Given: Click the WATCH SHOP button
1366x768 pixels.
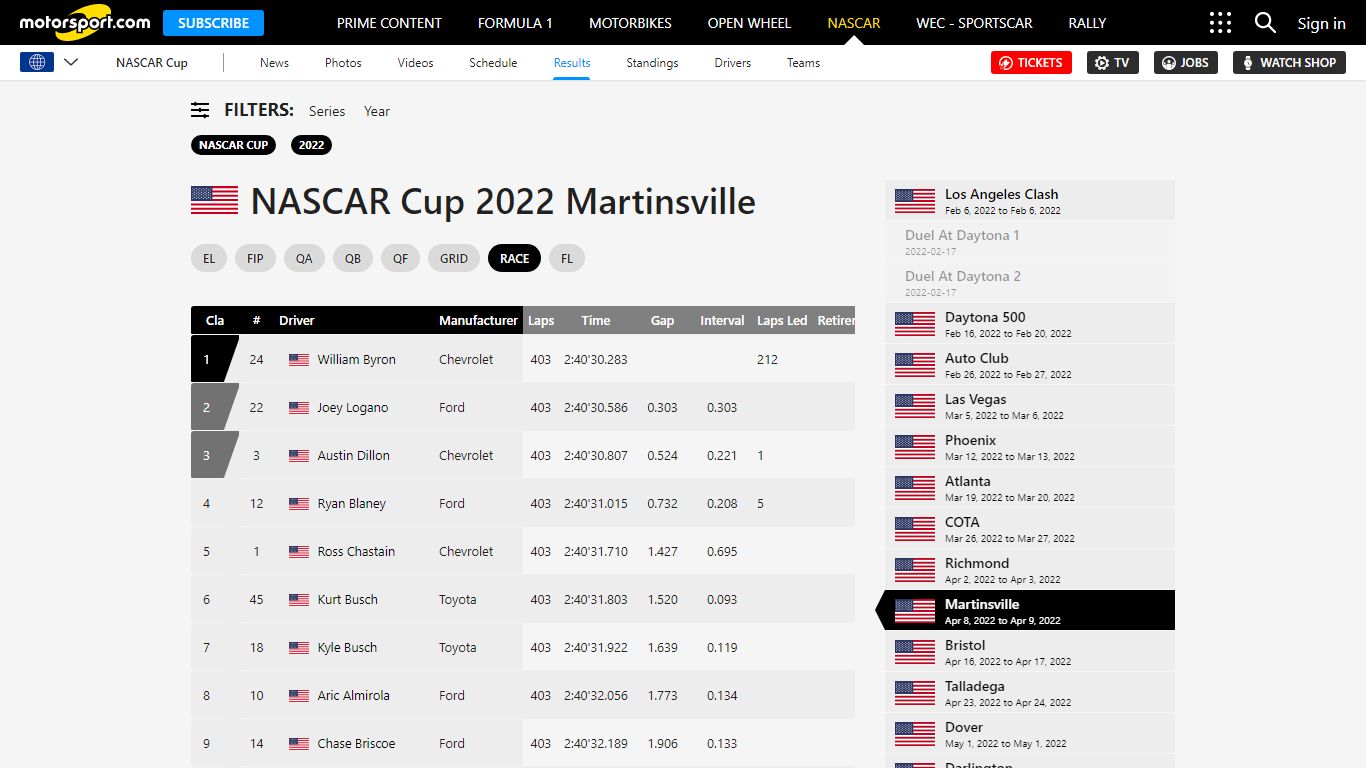Looking at the screenshot, I should (x=1289, y=62).
